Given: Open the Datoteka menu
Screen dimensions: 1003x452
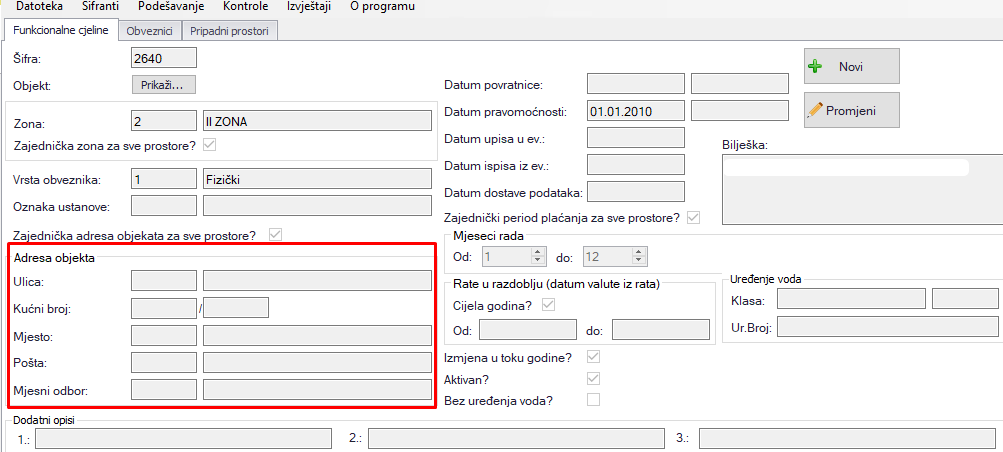Looking at the screenshot, I should pyautogui.click(x=40, y=6).
